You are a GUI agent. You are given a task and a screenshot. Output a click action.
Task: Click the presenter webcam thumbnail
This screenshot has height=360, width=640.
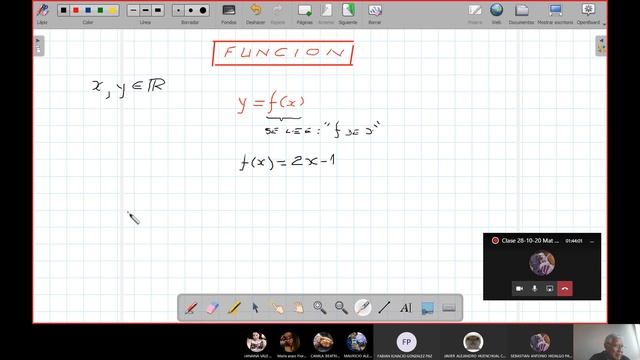607,342
